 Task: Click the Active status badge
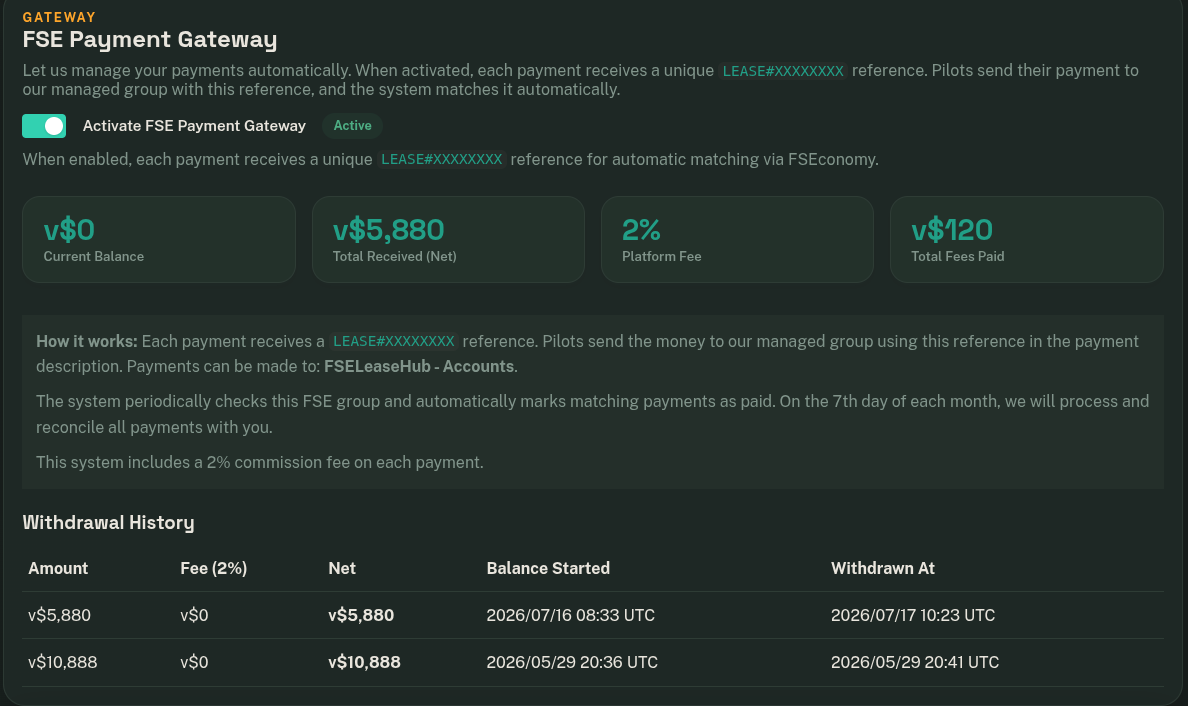(x=352, y=126)
